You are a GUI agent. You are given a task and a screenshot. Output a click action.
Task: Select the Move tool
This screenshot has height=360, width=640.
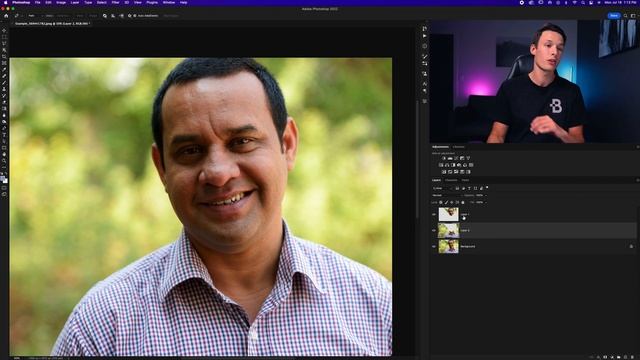coord(4,31)
